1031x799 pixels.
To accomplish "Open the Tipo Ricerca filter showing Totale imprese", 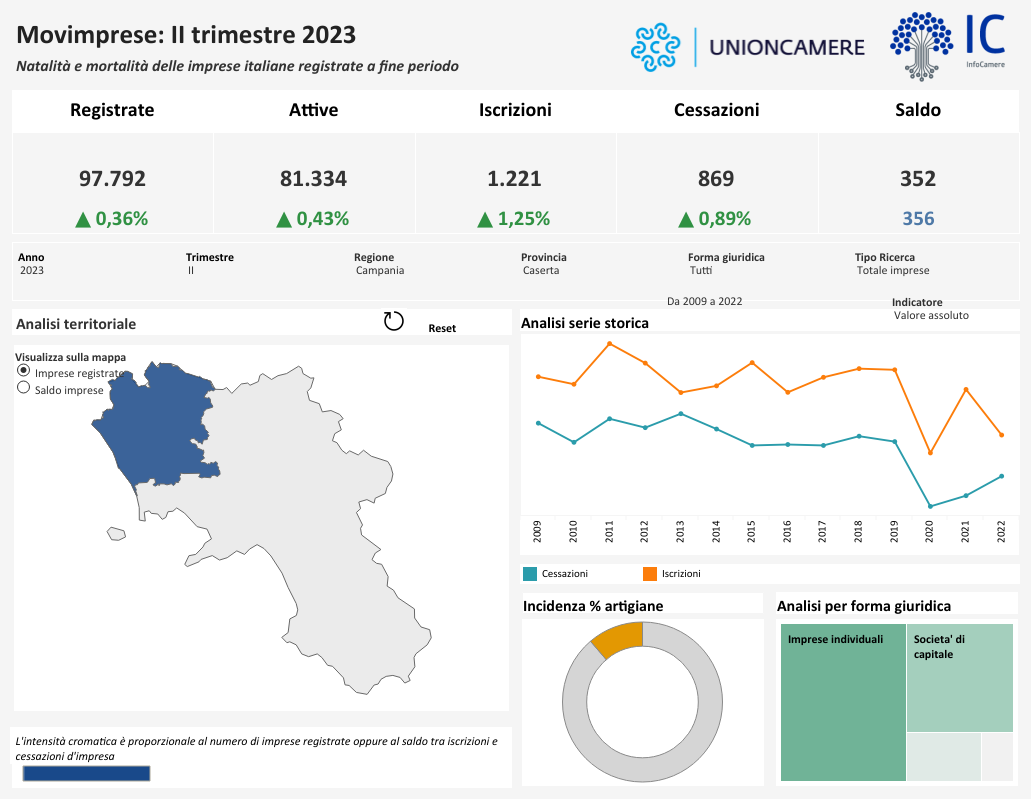I will (x=892, y=270).
